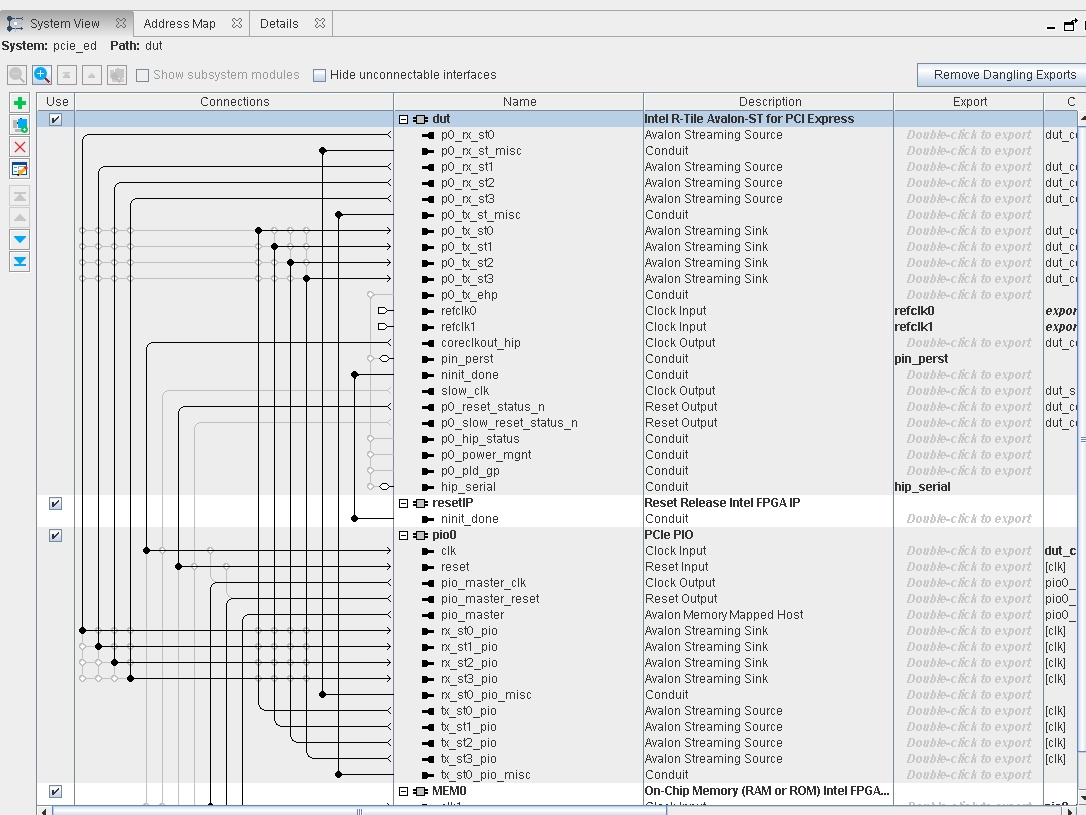Click the blue move to bottom icon

tap(20, 261)
